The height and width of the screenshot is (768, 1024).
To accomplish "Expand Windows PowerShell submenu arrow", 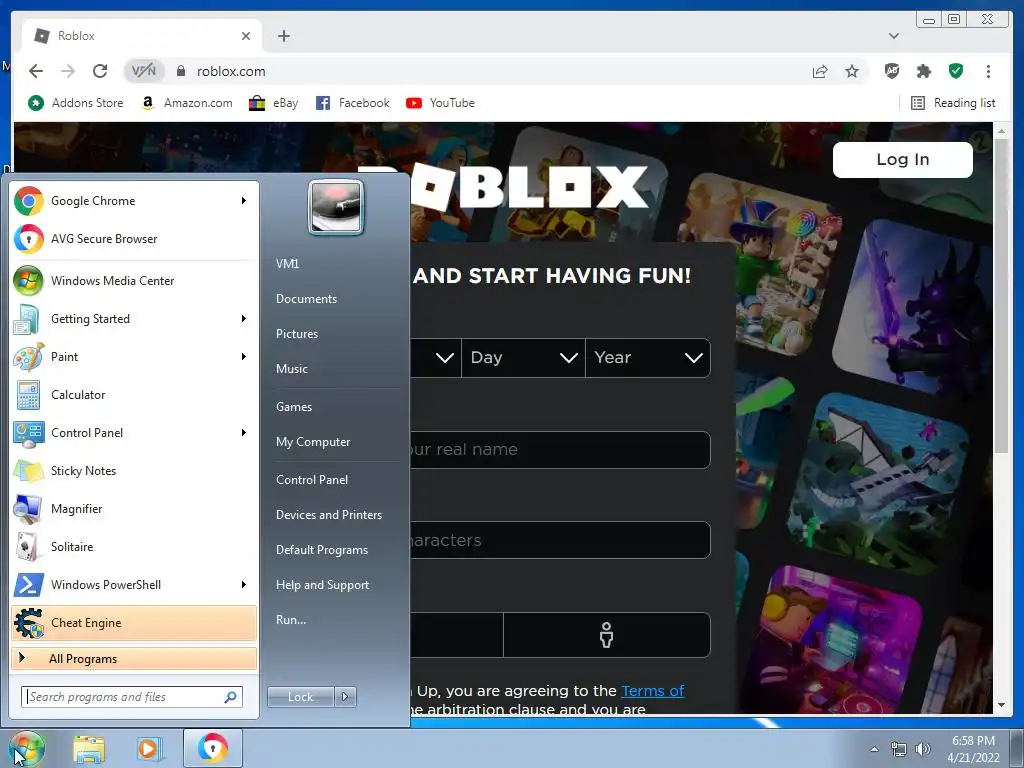I will (x=244, y=584).
